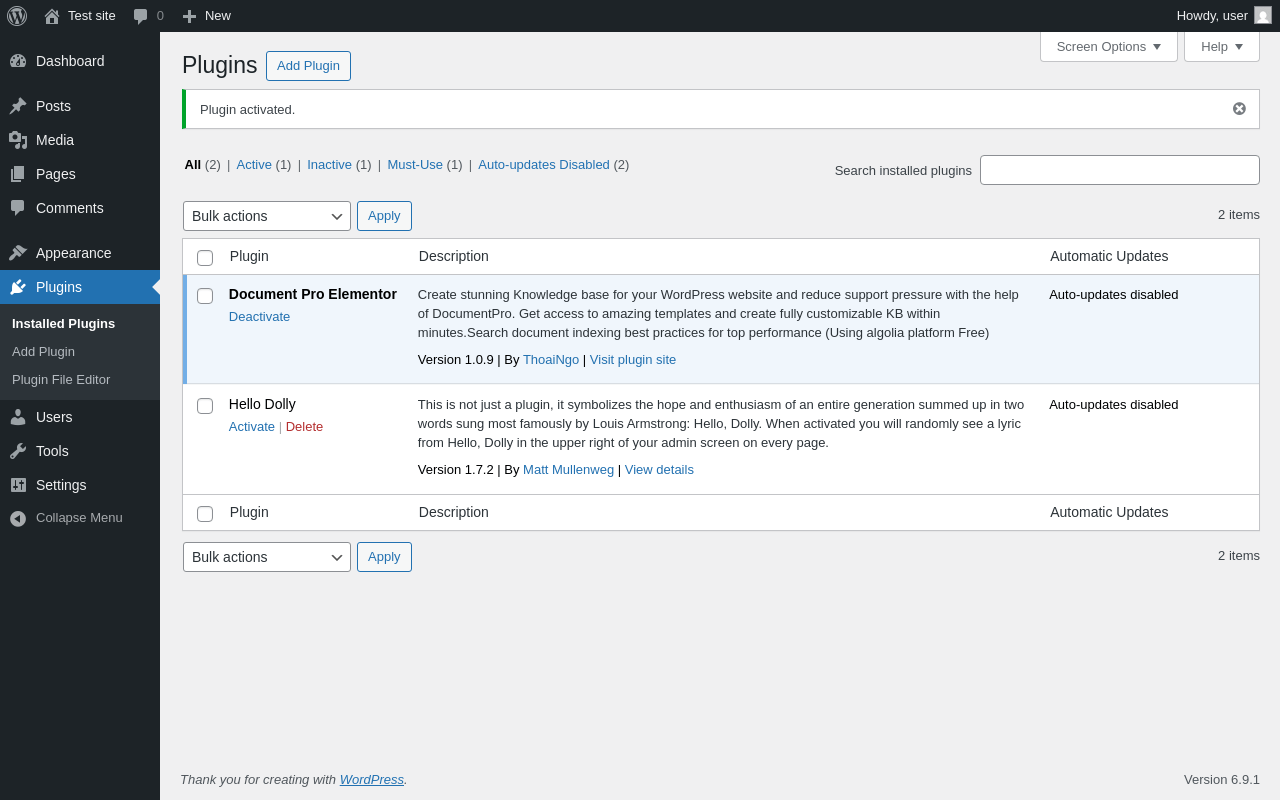Click the comments bubble icon in admin bar

[x=141, y=16]
